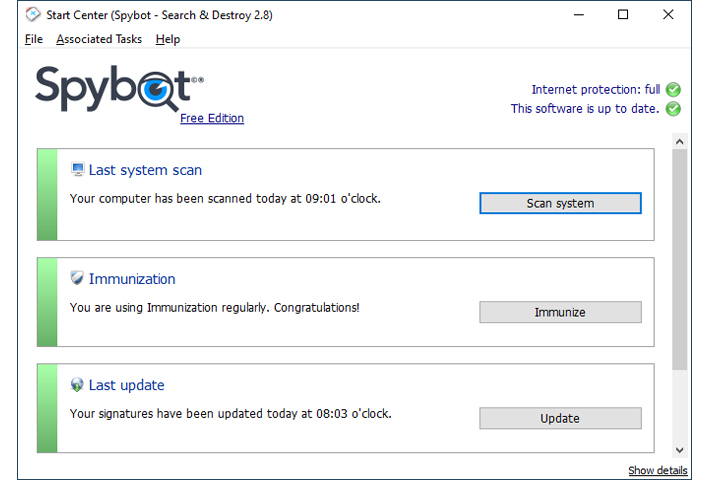Click 'Your signatures have been updated today' text
This screenshot has height=480, width=720.
click(231, 414)
